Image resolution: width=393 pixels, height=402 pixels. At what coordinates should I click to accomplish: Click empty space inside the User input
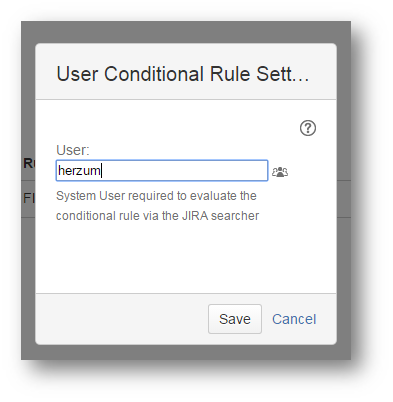point(187,171)
